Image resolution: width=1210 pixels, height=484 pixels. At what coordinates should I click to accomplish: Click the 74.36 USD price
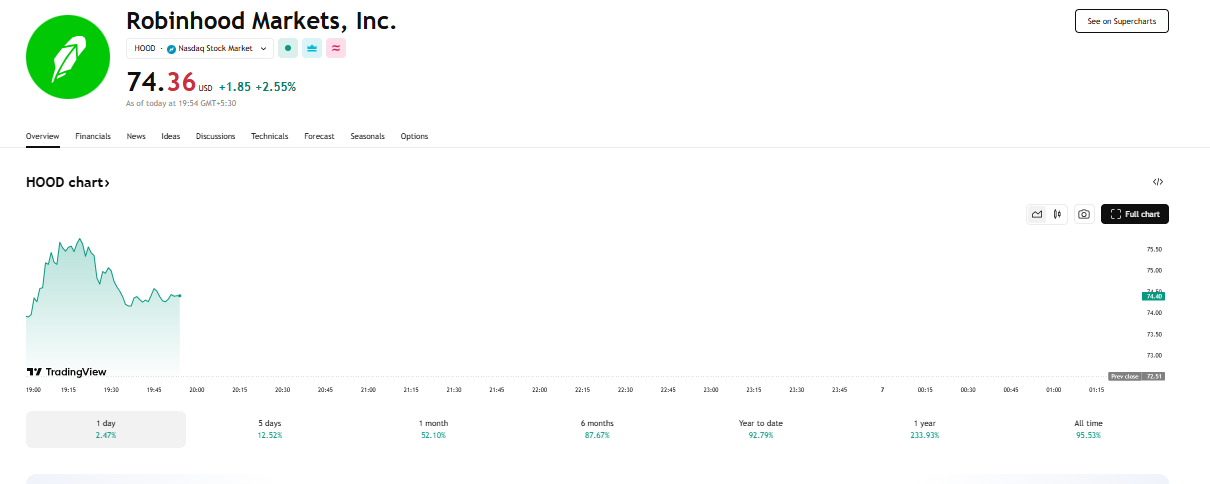click(x=170, y=82)
